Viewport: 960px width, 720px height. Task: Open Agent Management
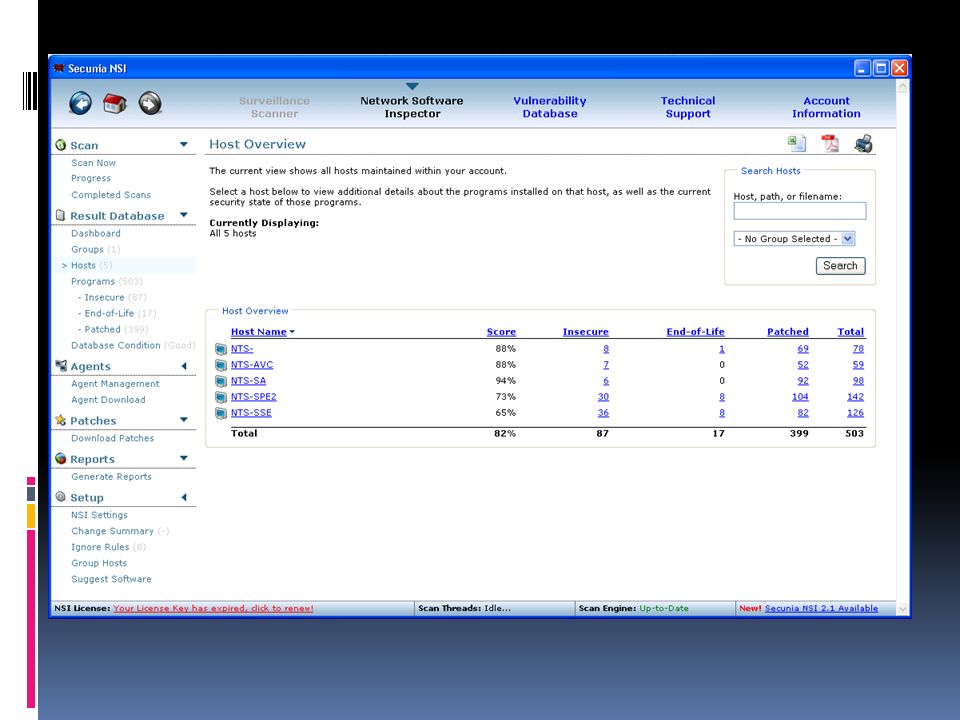coord(115,384)
